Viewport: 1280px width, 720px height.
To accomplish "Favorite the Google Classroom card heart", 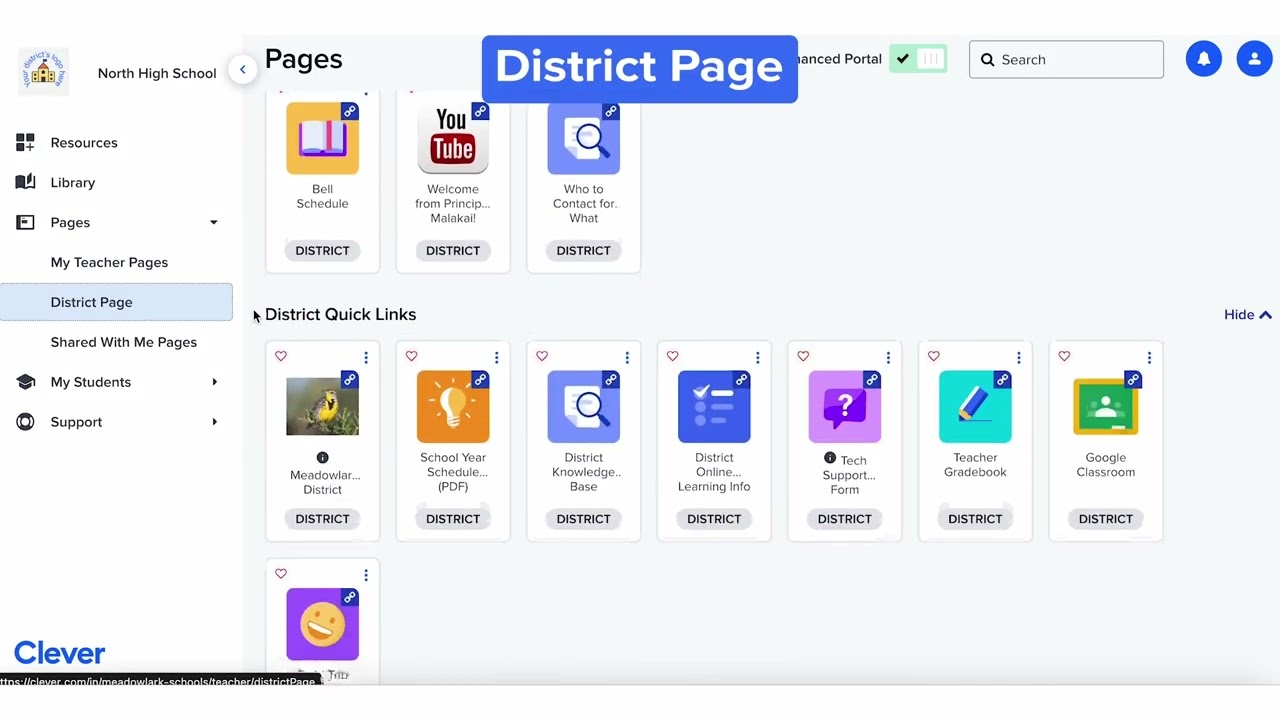I will coord(1064,356).
